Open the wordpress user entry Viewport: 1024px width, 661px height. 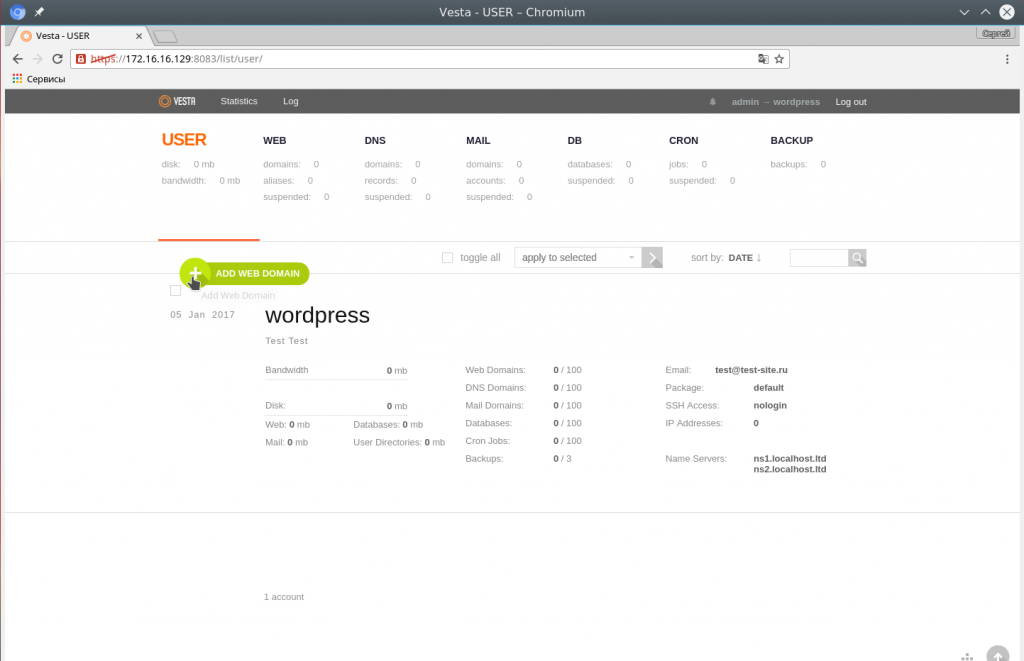(x=317, y=316)
